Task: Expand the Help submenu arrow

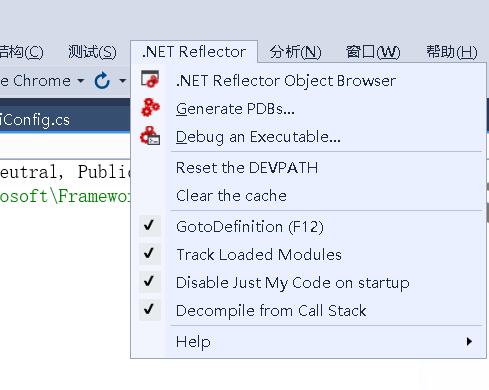Action: tap(469, 341)
